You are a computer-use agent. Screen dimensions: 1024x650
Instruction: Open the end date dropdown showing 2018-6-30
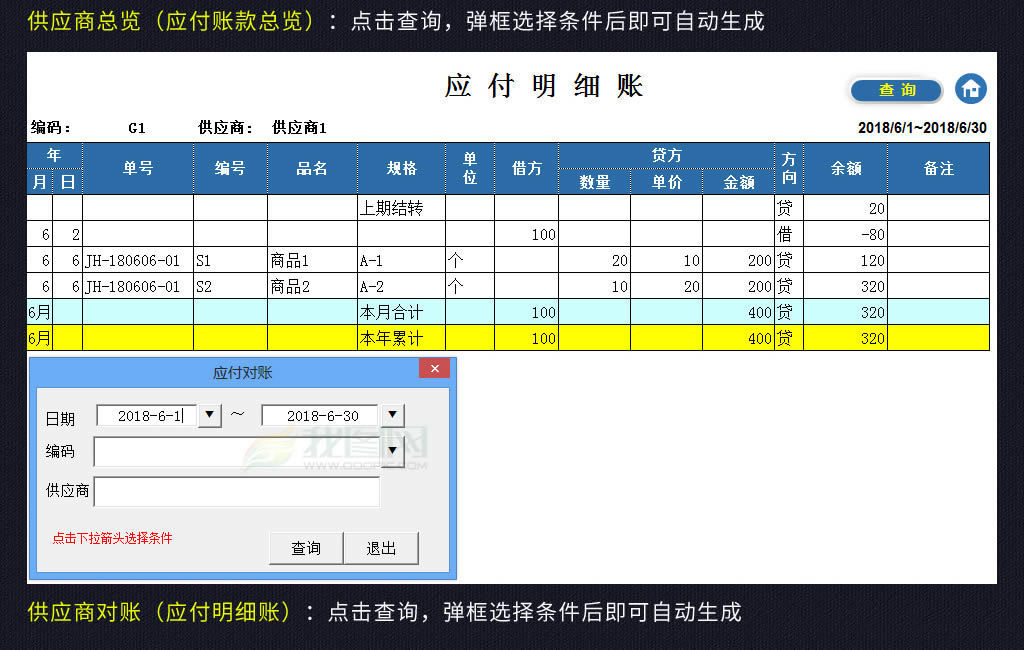pyautogui.click(x=393, y=415)
